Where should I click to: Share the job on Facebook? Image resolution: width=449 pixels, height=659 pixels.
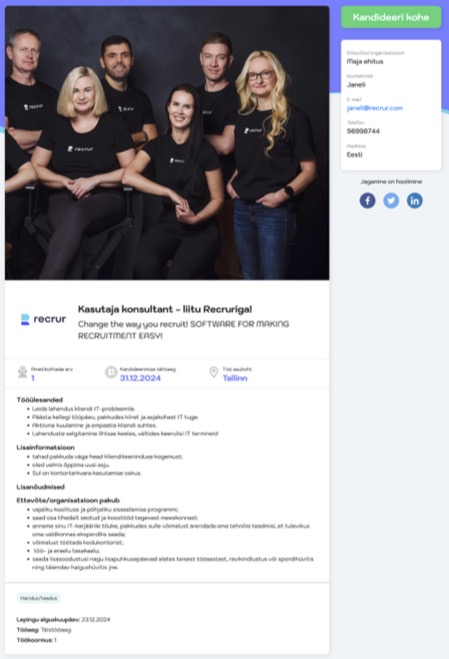(x=367, y=200)
